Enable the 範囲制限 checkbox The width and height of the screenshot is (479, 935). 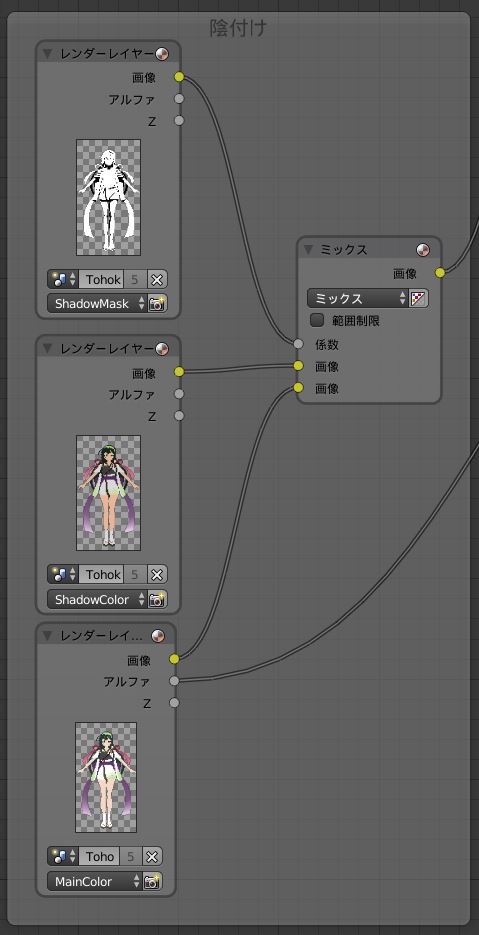(317, 321)
